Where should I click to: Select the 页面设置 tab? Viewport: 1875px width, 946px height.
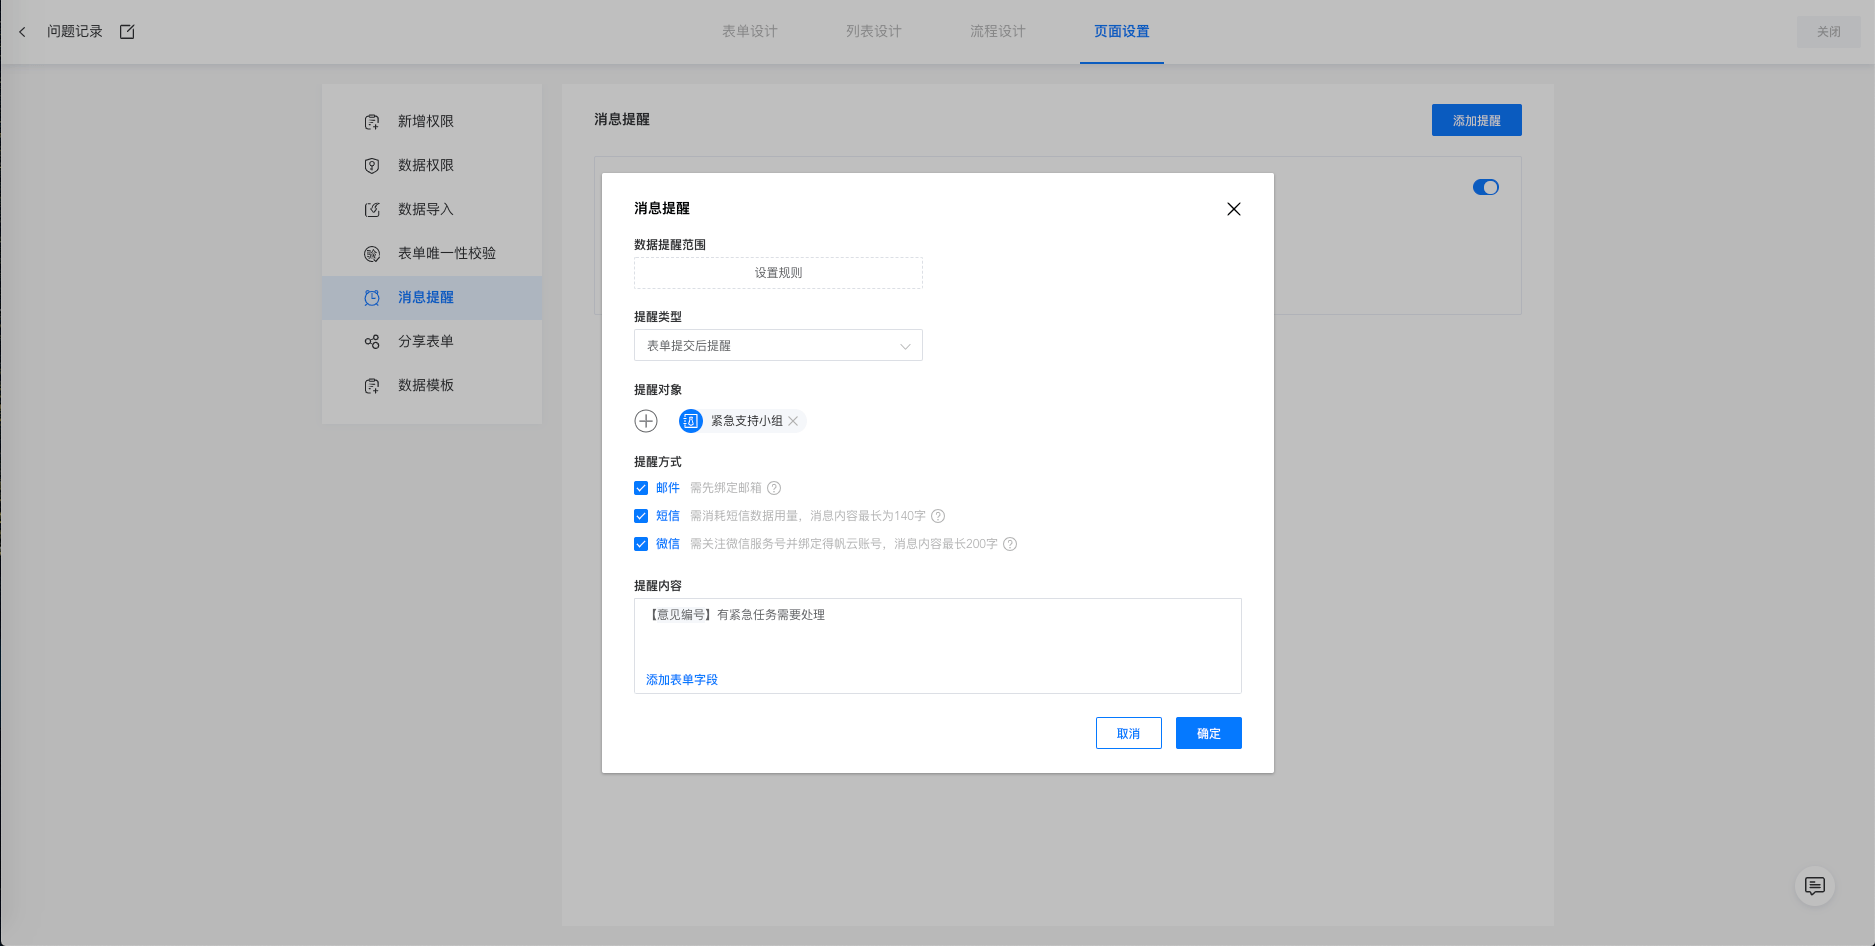click(1122, 32)
